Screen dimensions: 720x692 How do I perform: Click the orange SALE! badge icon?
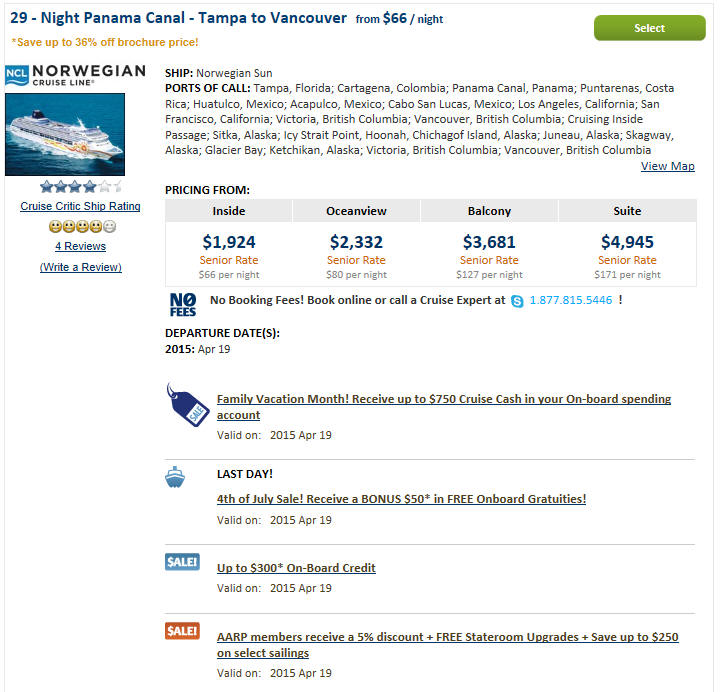coord(182,630)
